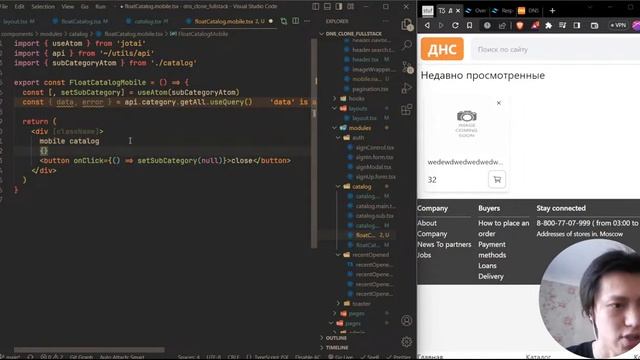Open browser extensions puzzle icon

point(549,25)
